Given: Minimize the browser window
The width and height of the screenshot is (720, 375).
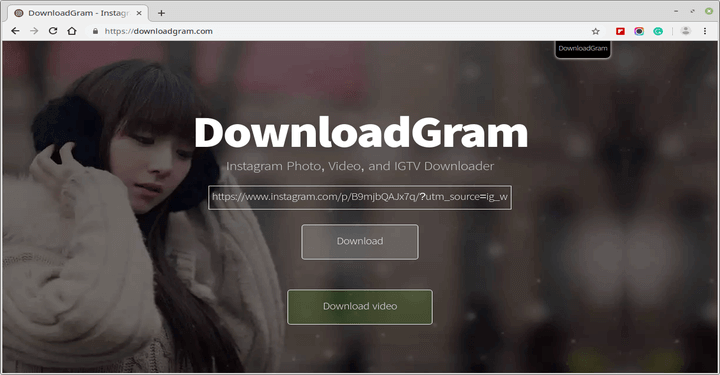Looking at the screenshot, I should coord(676,11).
